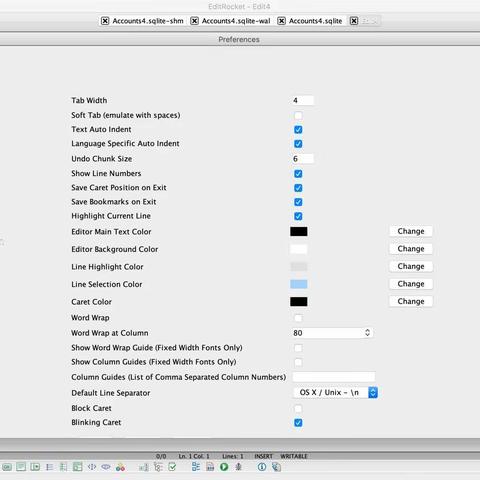Click the blue list tiles toolbar icon
This screenshot has width=480, height=480.
click(196, 467)
